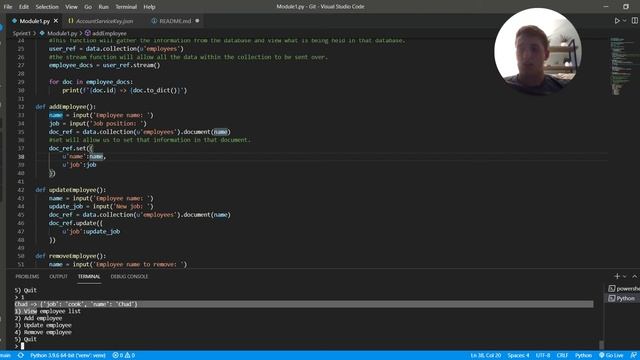
Task: Click the sync changes icon in status bar
Action: click(20, 356)
